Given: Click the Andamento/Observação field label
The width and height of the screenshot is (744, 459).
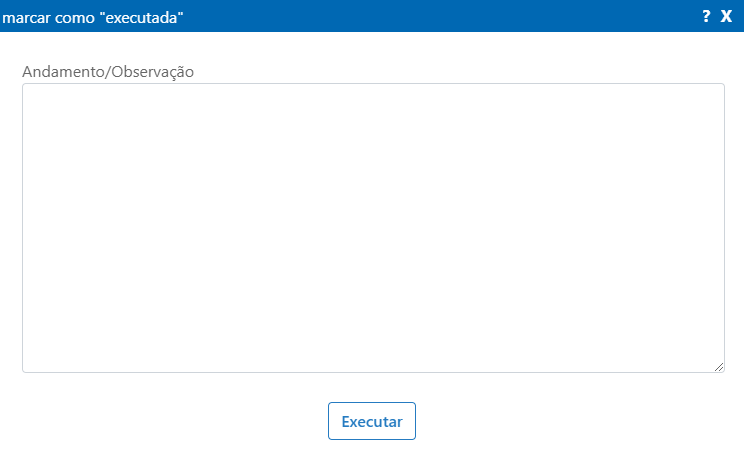Looking at the screenshot, I should click(108, 72).
